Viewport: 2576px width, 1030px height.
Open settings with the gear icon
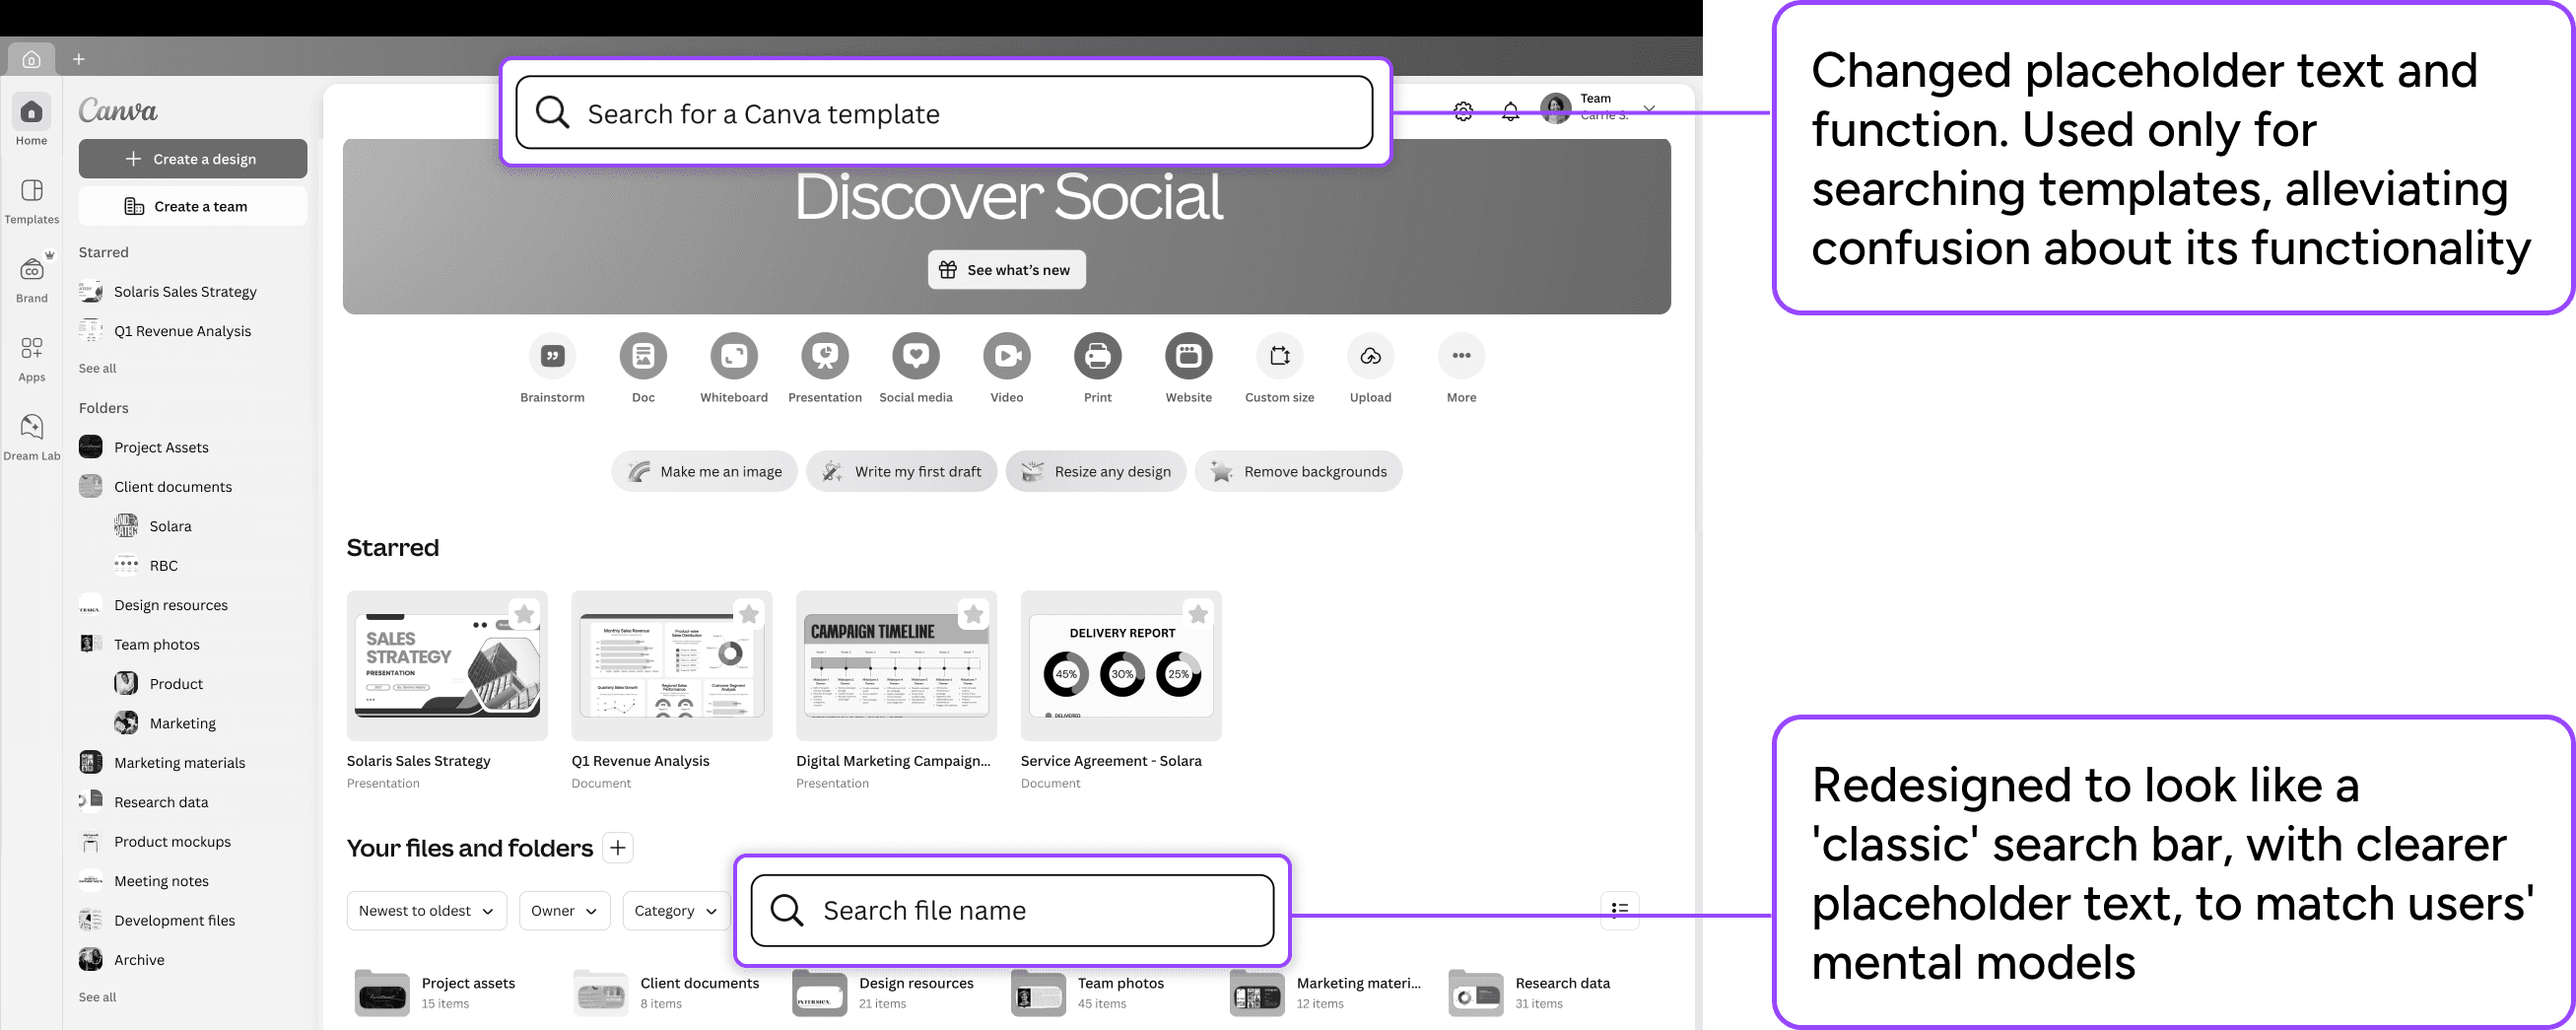[x=1463, y=111]
